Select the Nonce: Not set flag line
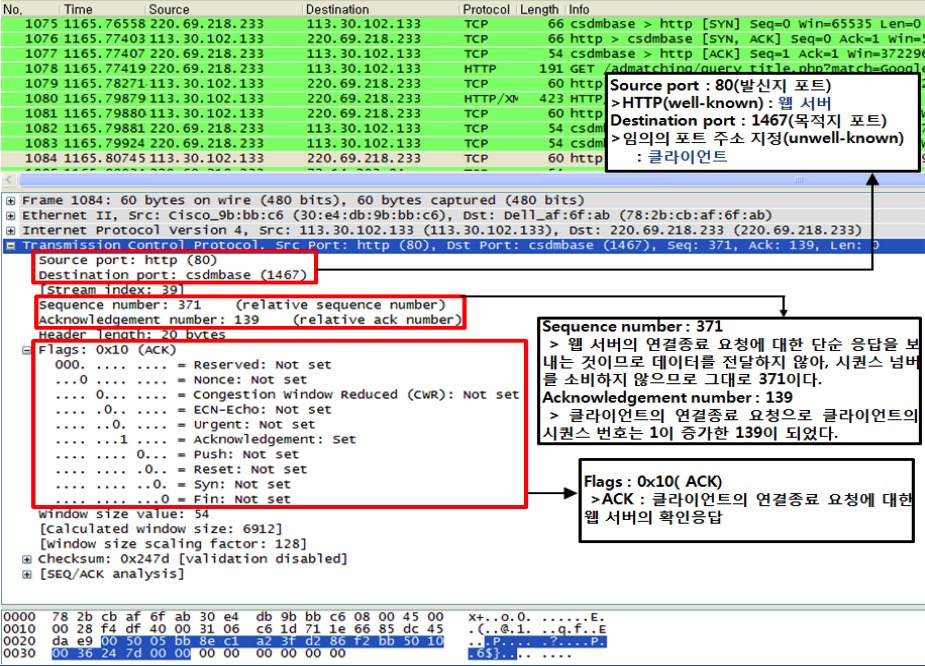 (181, 380)
